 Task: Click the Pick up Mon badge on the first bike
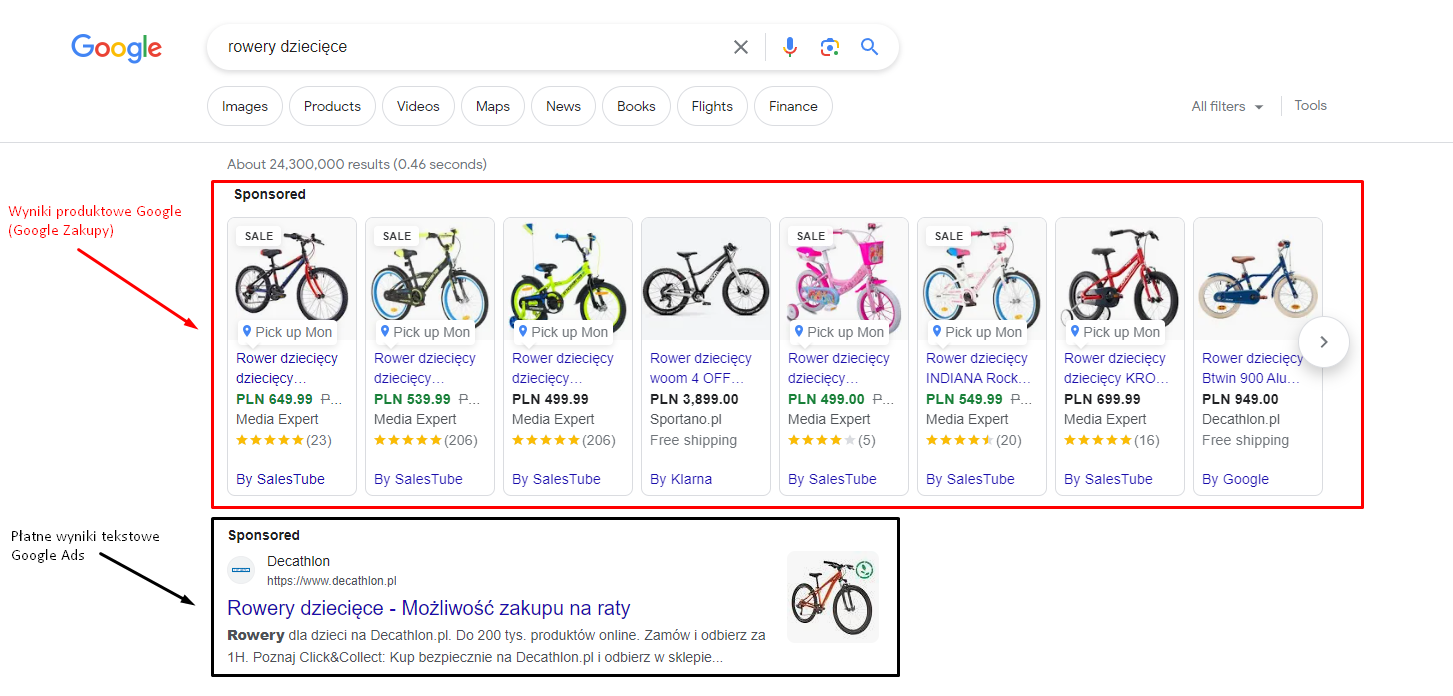[286, 332]
